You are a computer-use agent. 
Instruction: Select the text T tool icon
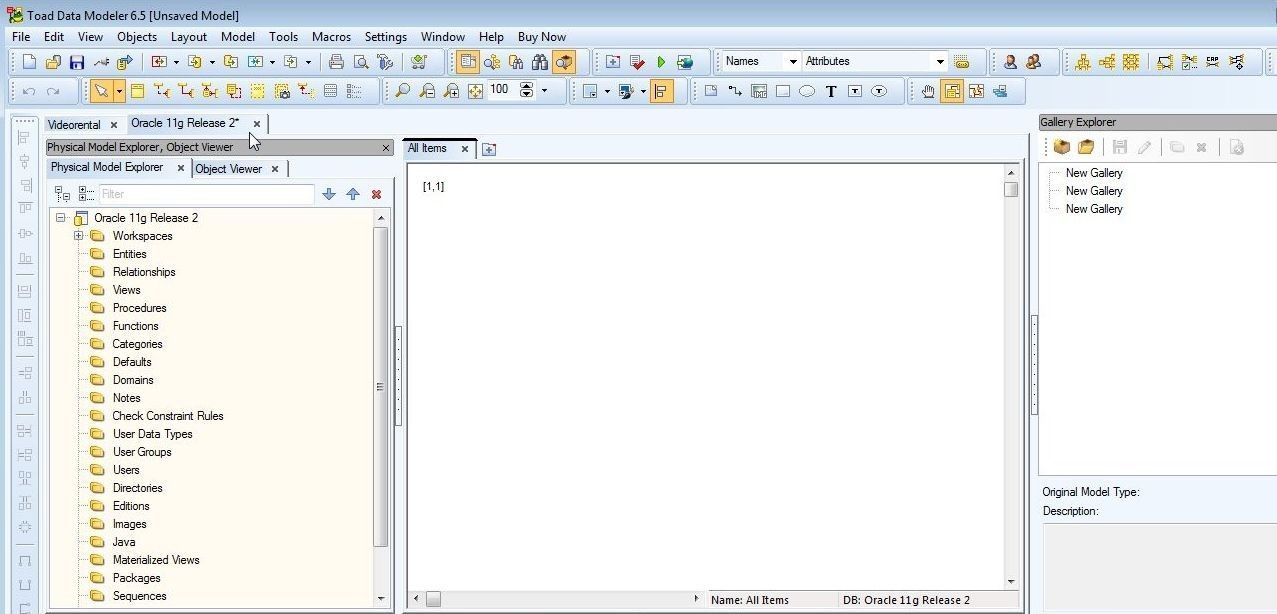coord(831,91)
